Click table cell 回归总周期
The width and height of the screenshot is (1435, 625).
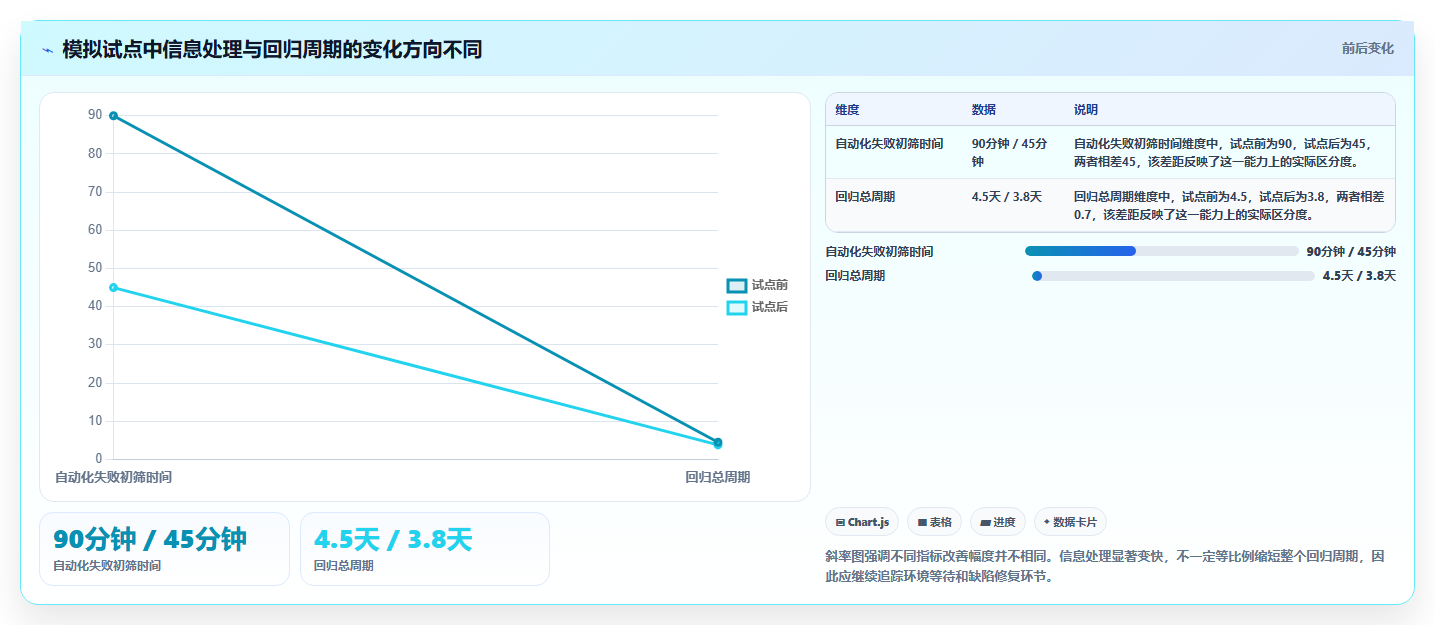click(x=865, y=197)
